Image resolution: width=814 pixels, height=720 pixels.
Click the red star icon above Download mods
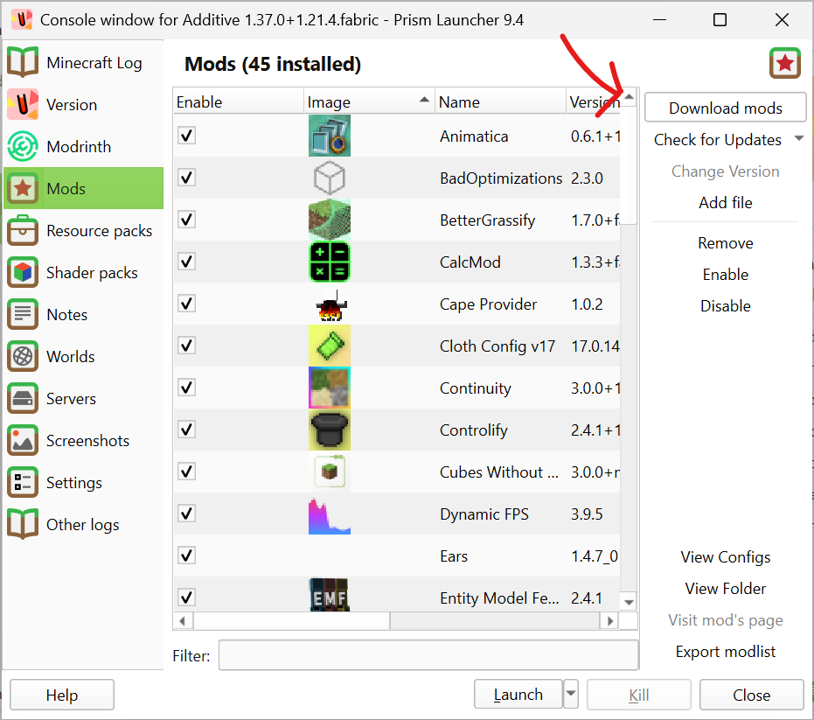pyautogui.click(x=785, y=62)
